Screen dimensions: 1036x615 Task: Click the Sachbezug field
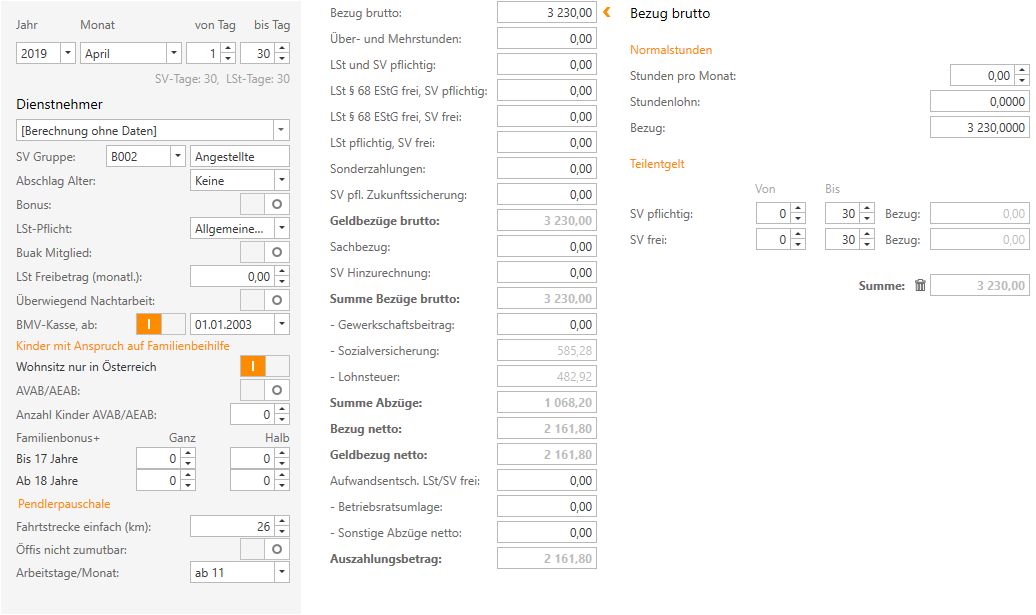(x=547, y=246)
